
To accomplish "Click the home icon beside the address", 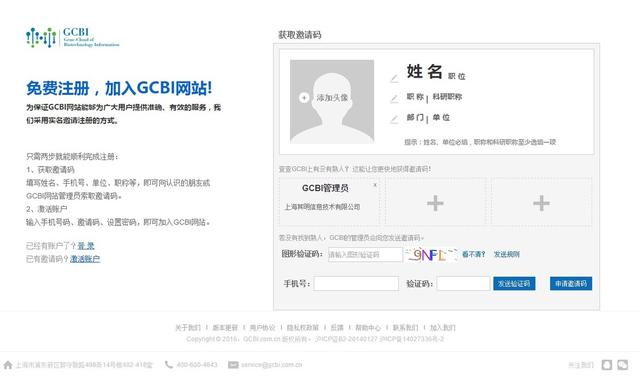I will point(8,365).
